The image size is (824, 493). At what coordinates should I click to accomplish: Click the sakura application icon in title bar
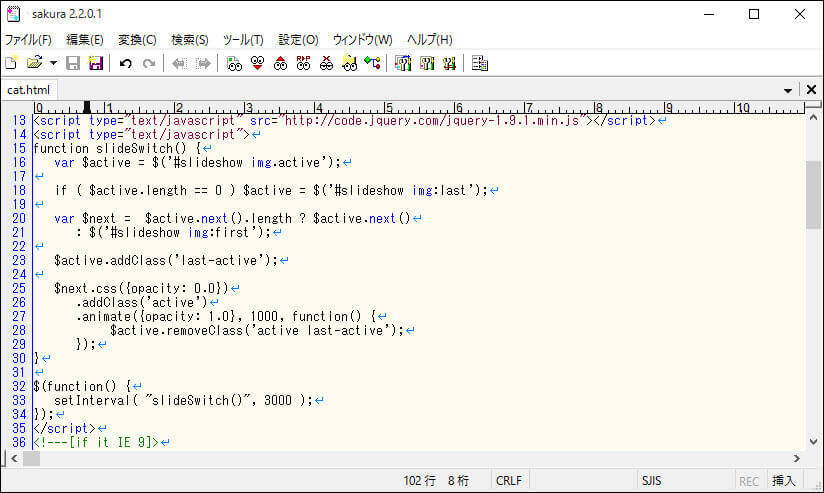tap(14, 14)
